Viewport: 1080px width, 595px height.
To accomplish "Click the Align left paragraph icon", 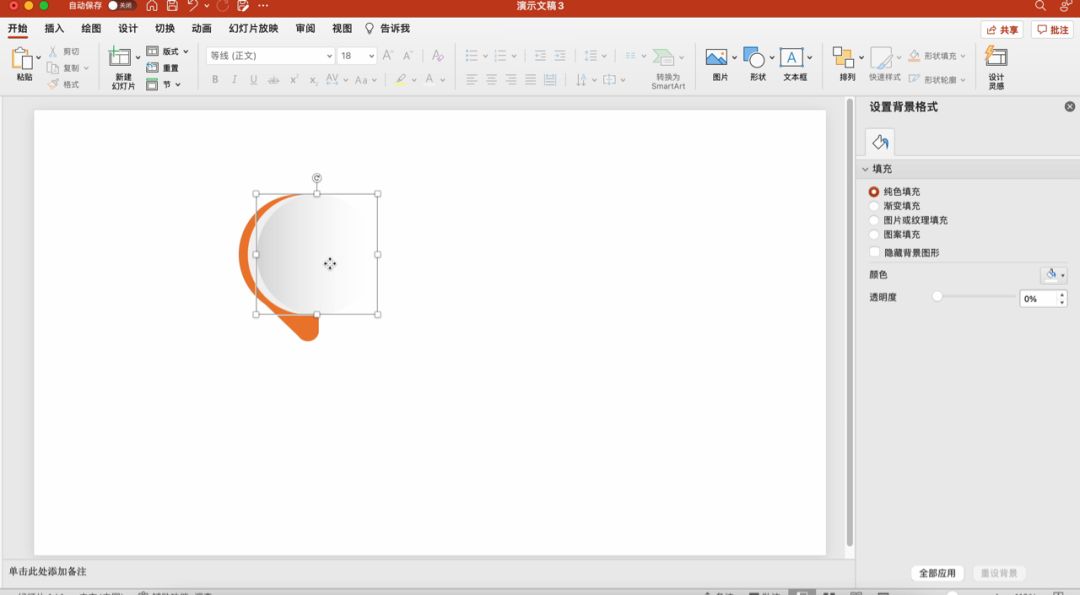I will pos(471,80).
